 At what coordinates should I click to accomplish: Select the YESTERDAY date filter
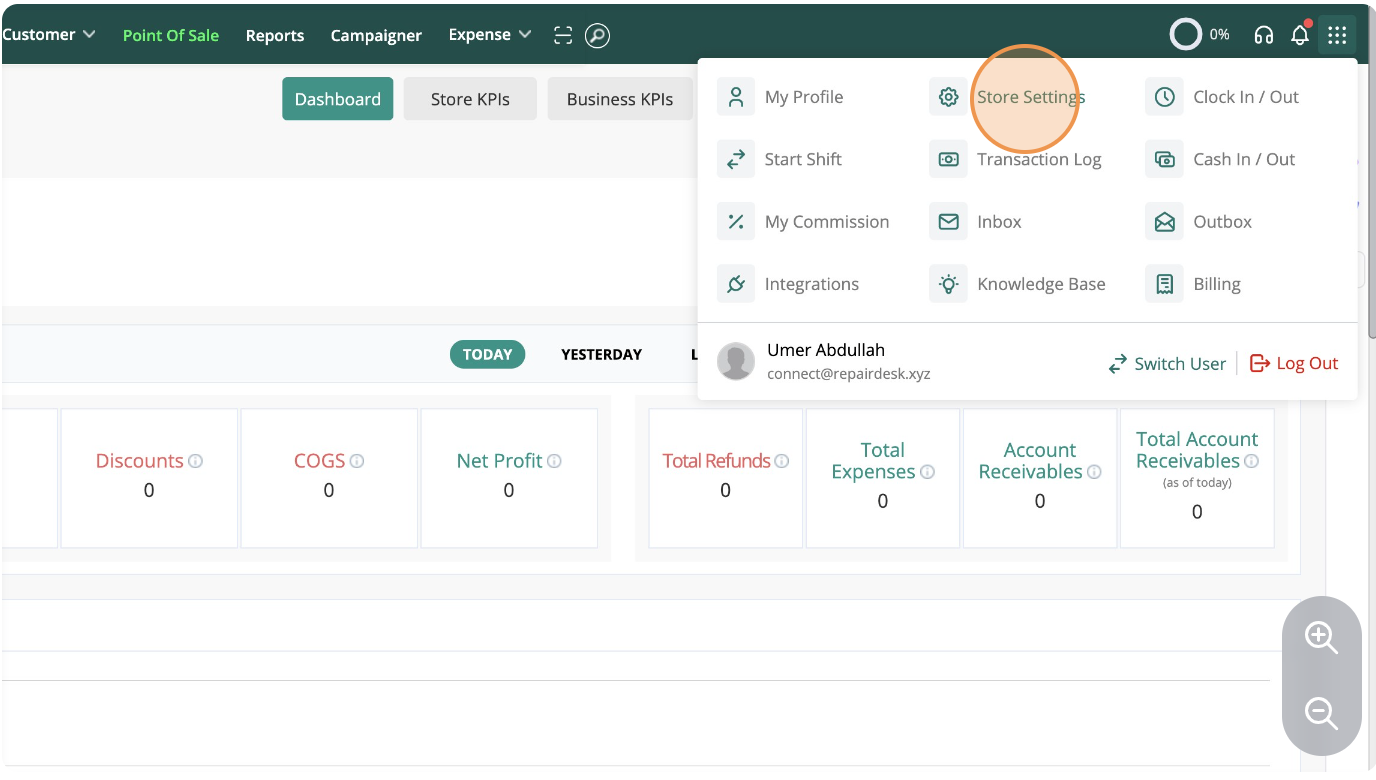point(601,354)
